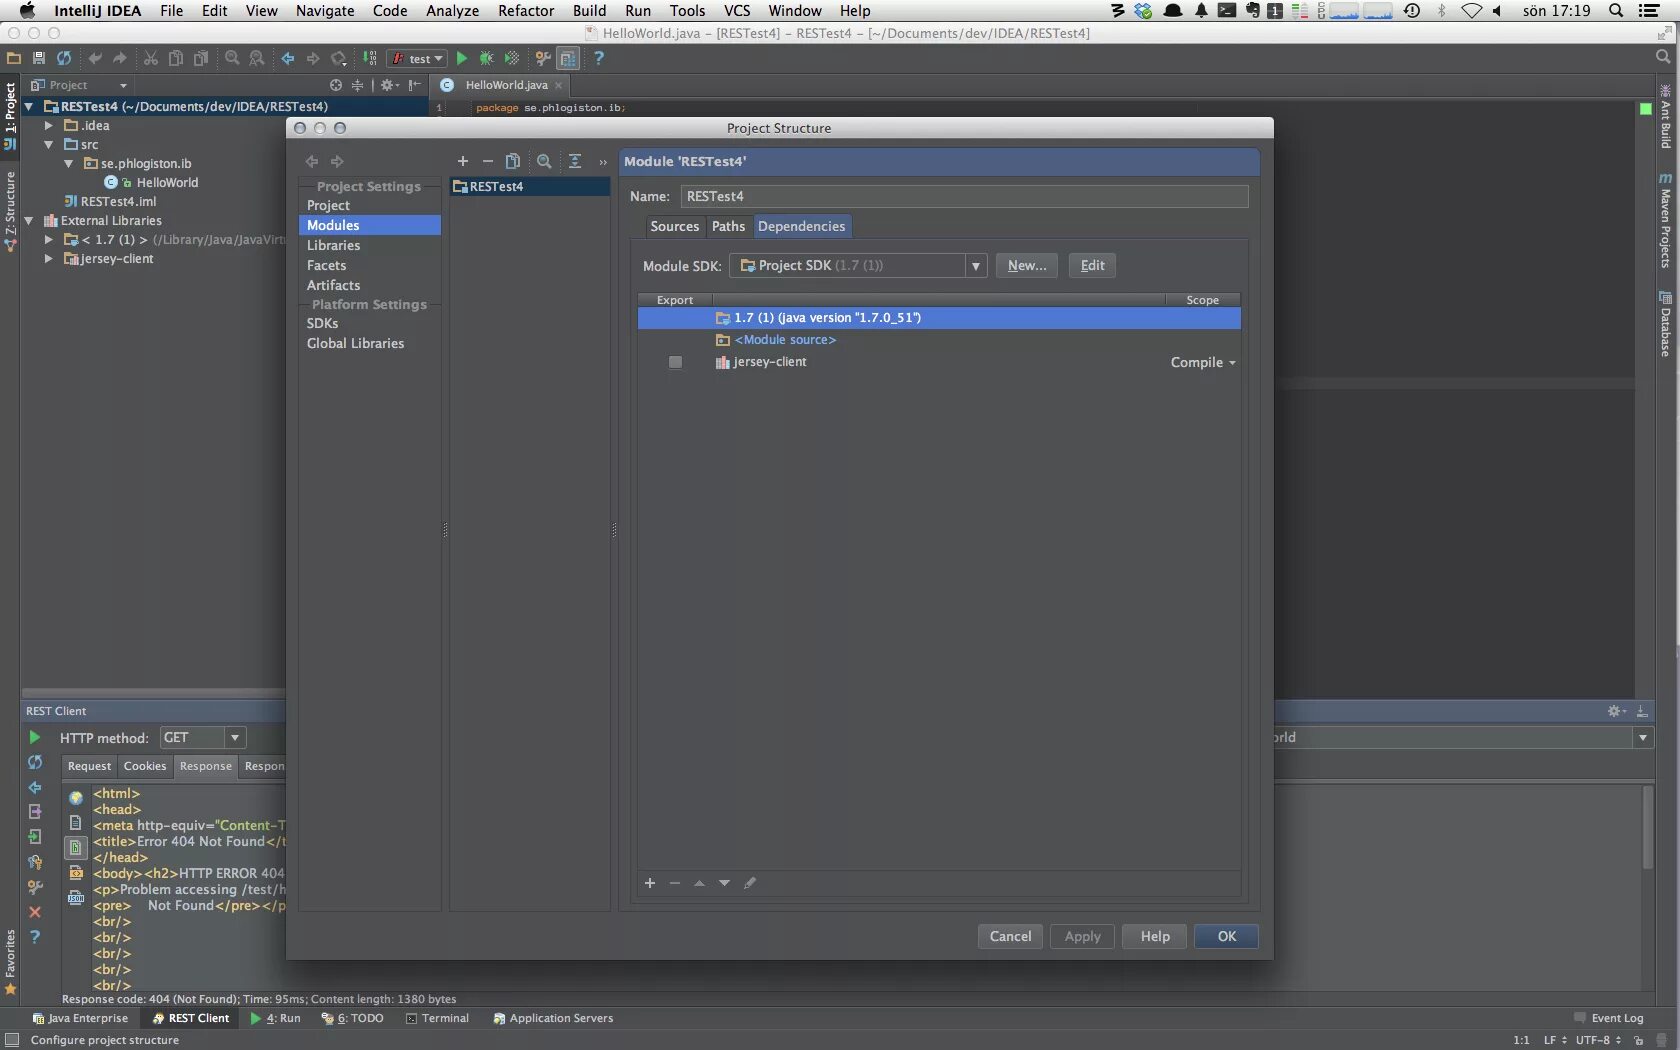Switch to the Cookies tab in REST Client
This screenshot has width=1680, height=1050.
coord(145,766)
